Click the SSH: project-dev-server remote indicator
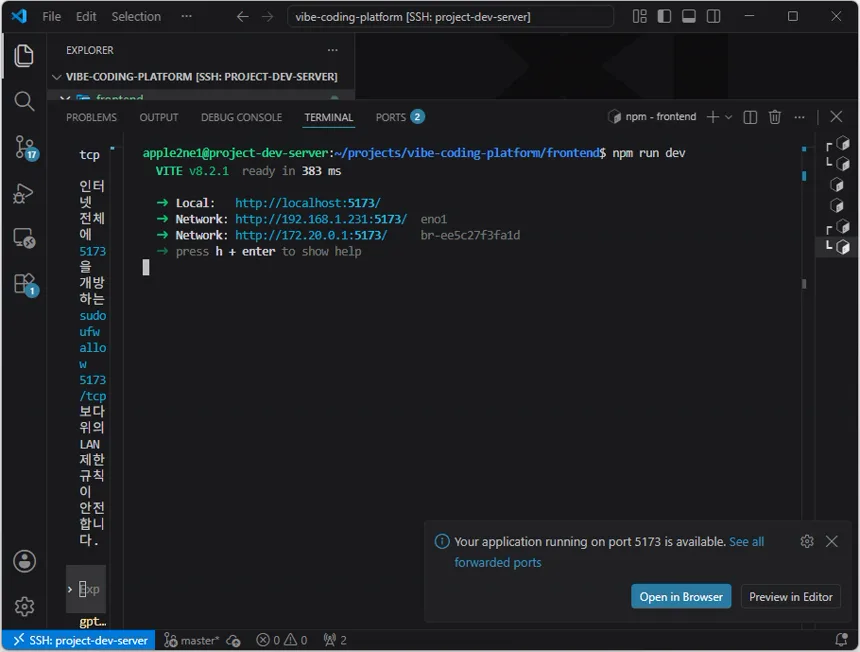 pyautogui.click(x=80, y=640)
